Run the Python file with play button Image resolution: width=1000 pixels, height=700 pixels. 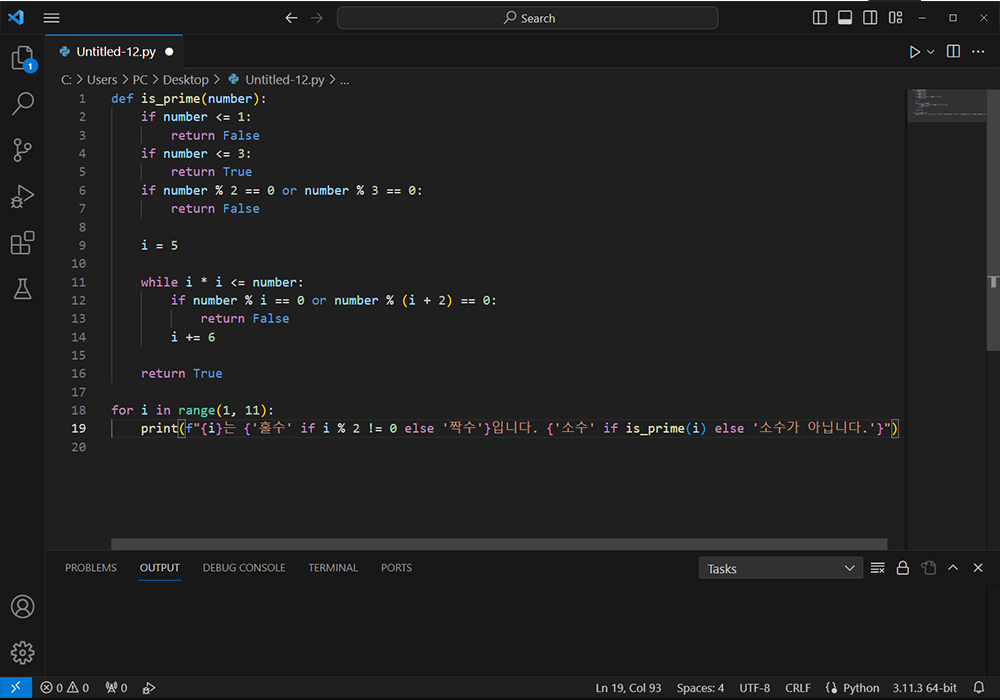coord(915,52)
